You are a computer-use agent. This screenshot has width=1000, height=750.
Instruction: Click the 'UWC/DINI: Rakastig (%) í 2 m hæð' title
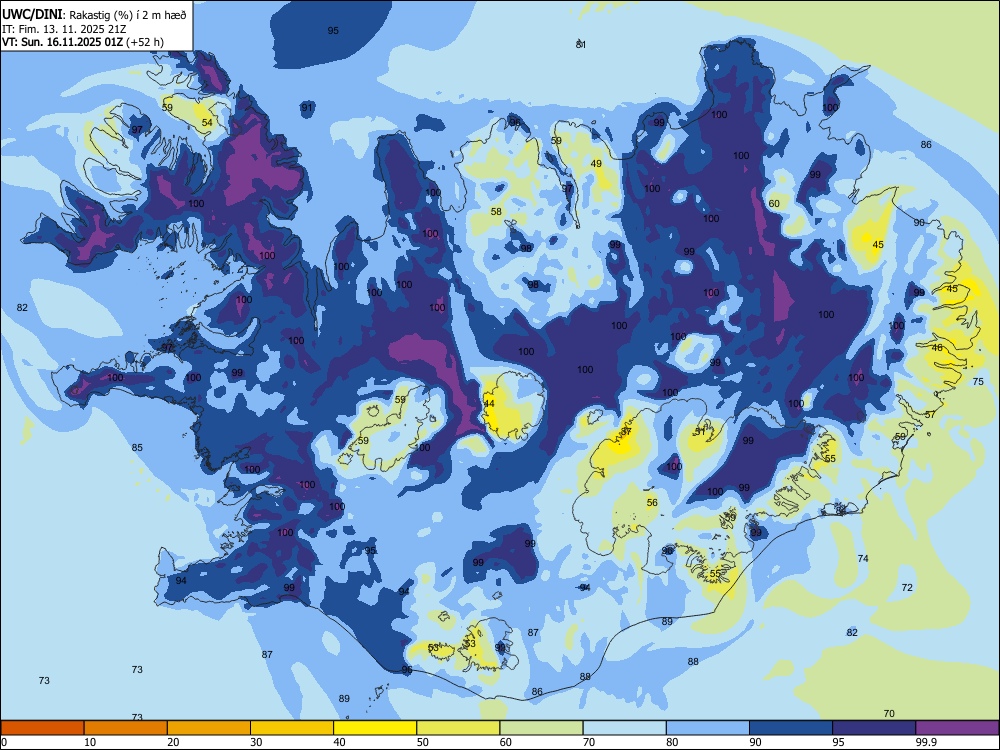[x=94, y=15]
